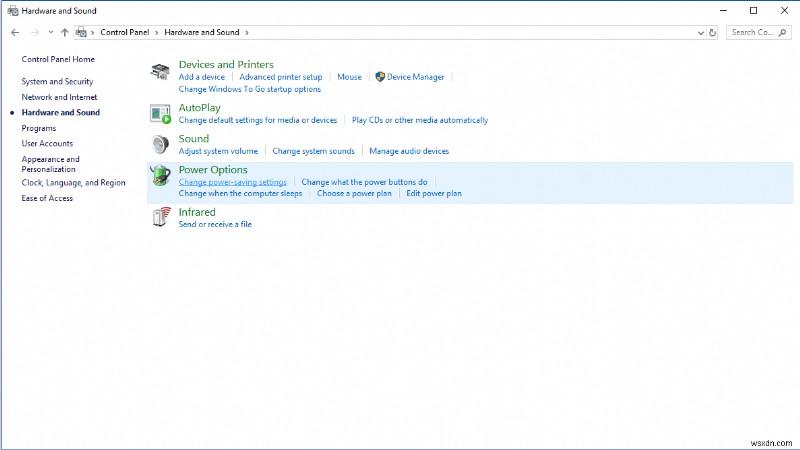Click Edit power plan
The height and width of the screenshot is (450, 800).
[x=434, y=193]
